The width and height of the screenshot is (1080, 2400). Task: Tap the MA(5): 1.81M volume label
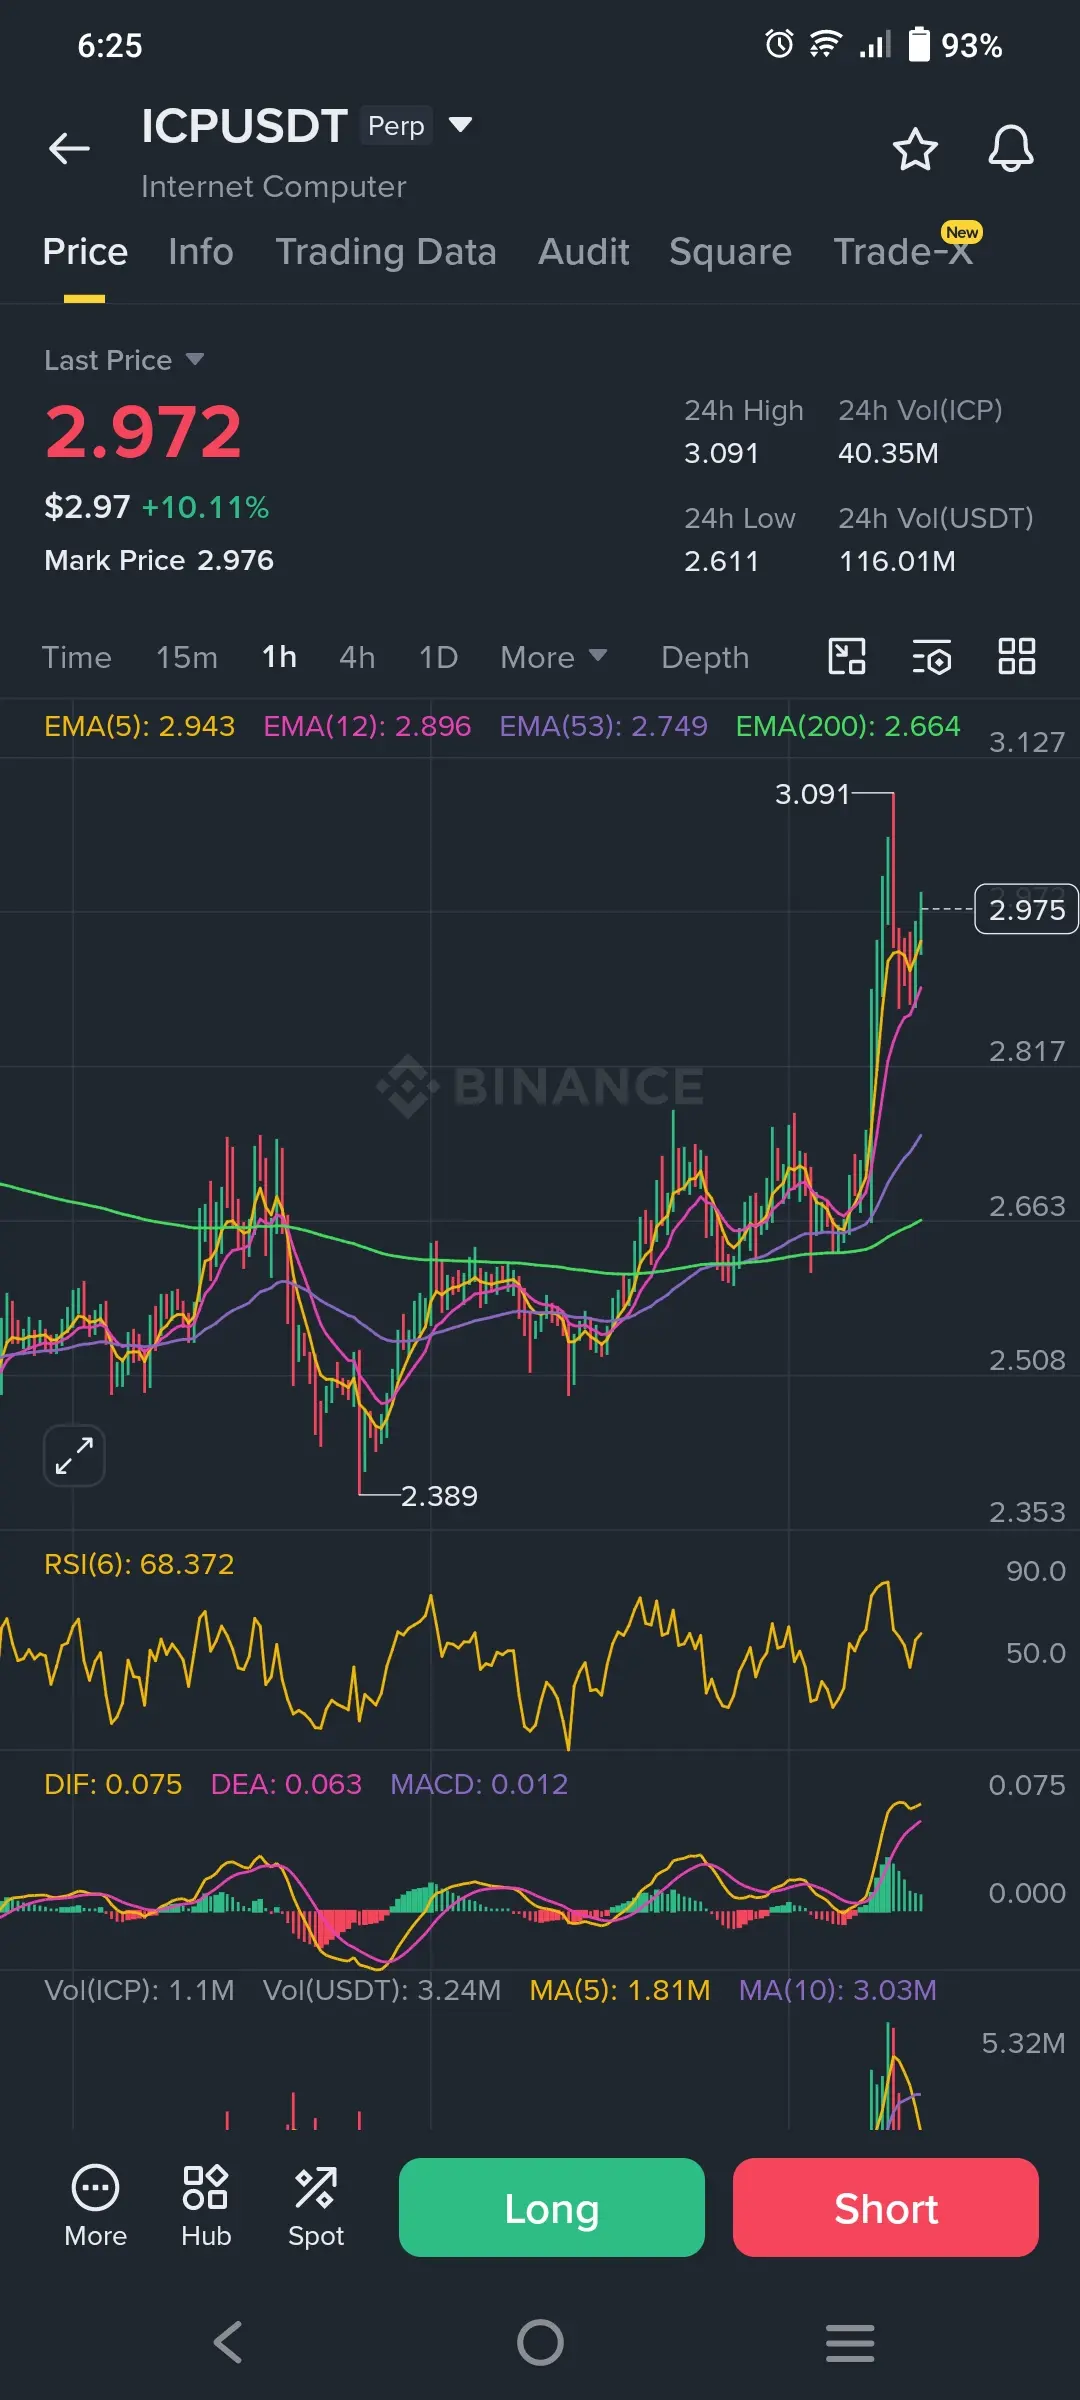pos(620,1990)
